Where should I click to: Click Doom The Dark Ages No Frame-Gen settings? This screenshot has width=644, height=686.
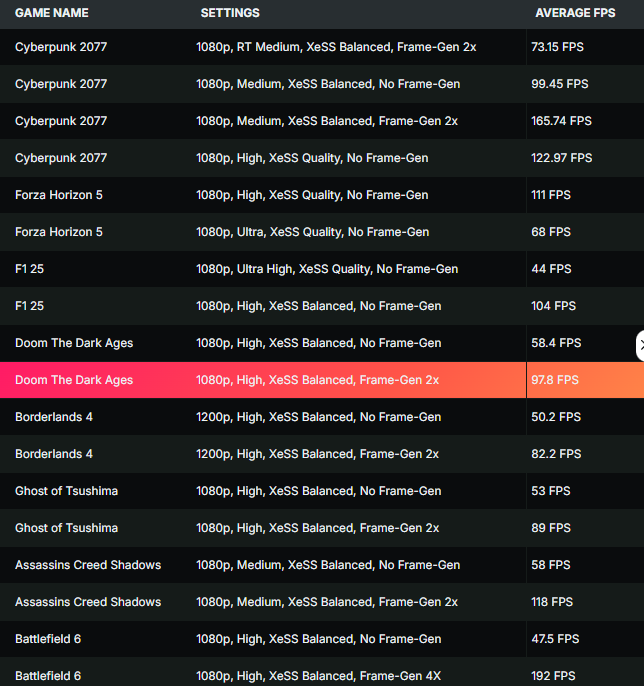click(318, 343)
